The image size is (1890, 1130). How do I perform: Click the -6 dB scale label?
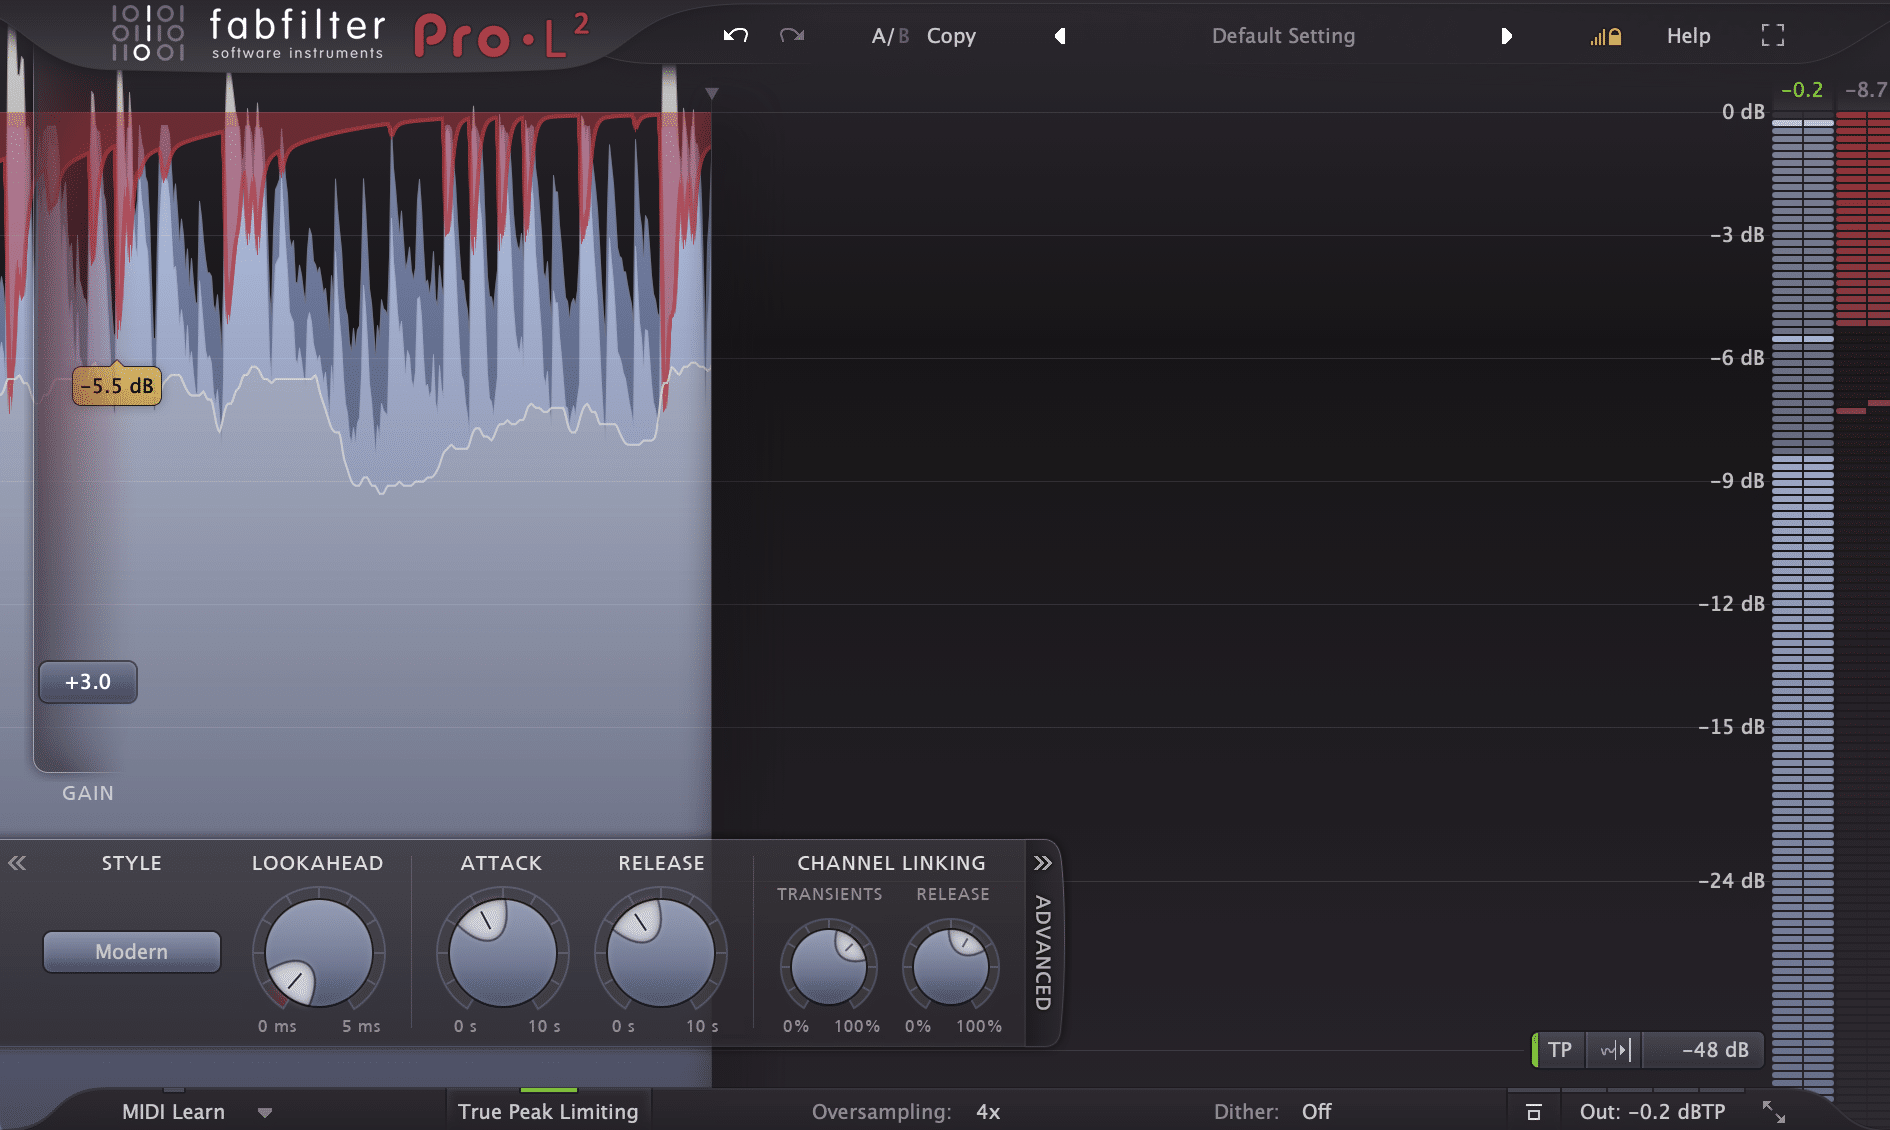[1737, 358]
